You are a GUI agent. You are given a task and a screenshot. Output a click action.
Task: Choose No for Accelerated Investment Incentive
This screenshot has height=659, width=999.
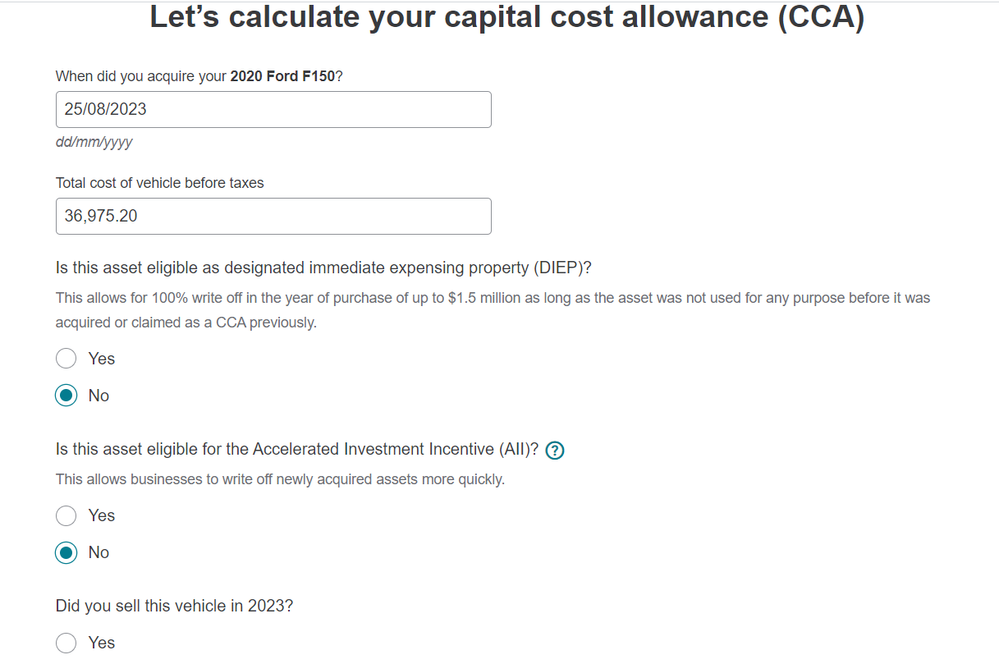click(x=66, y=552)
